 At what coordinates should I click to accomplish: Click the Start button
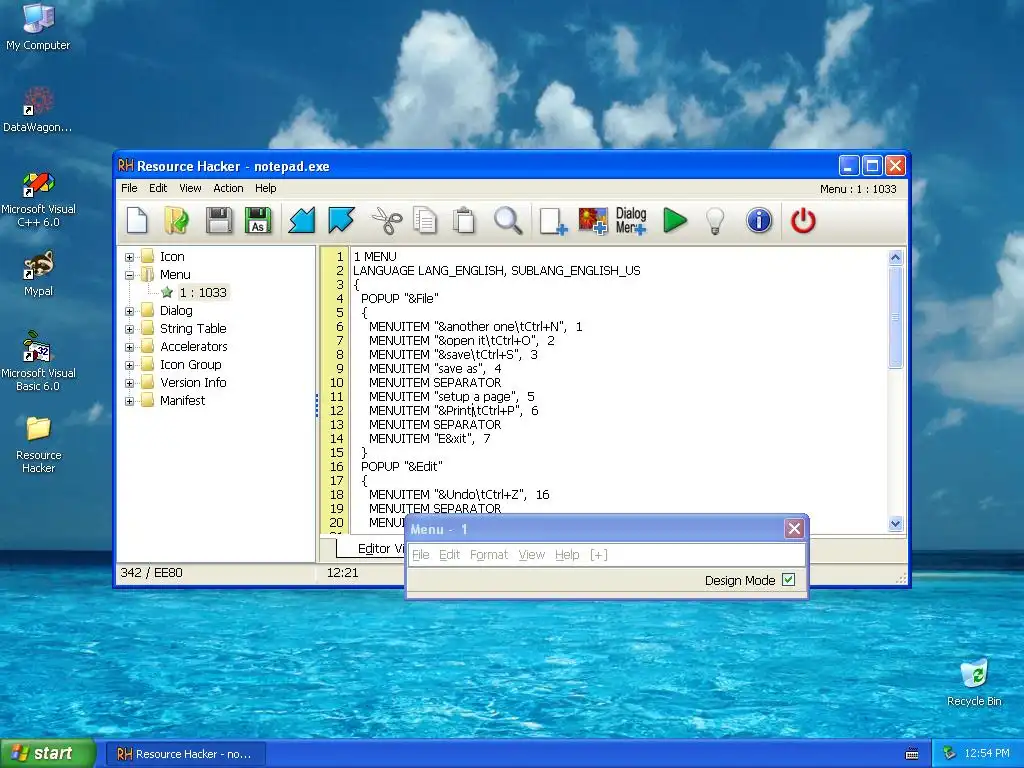[48, 753]
